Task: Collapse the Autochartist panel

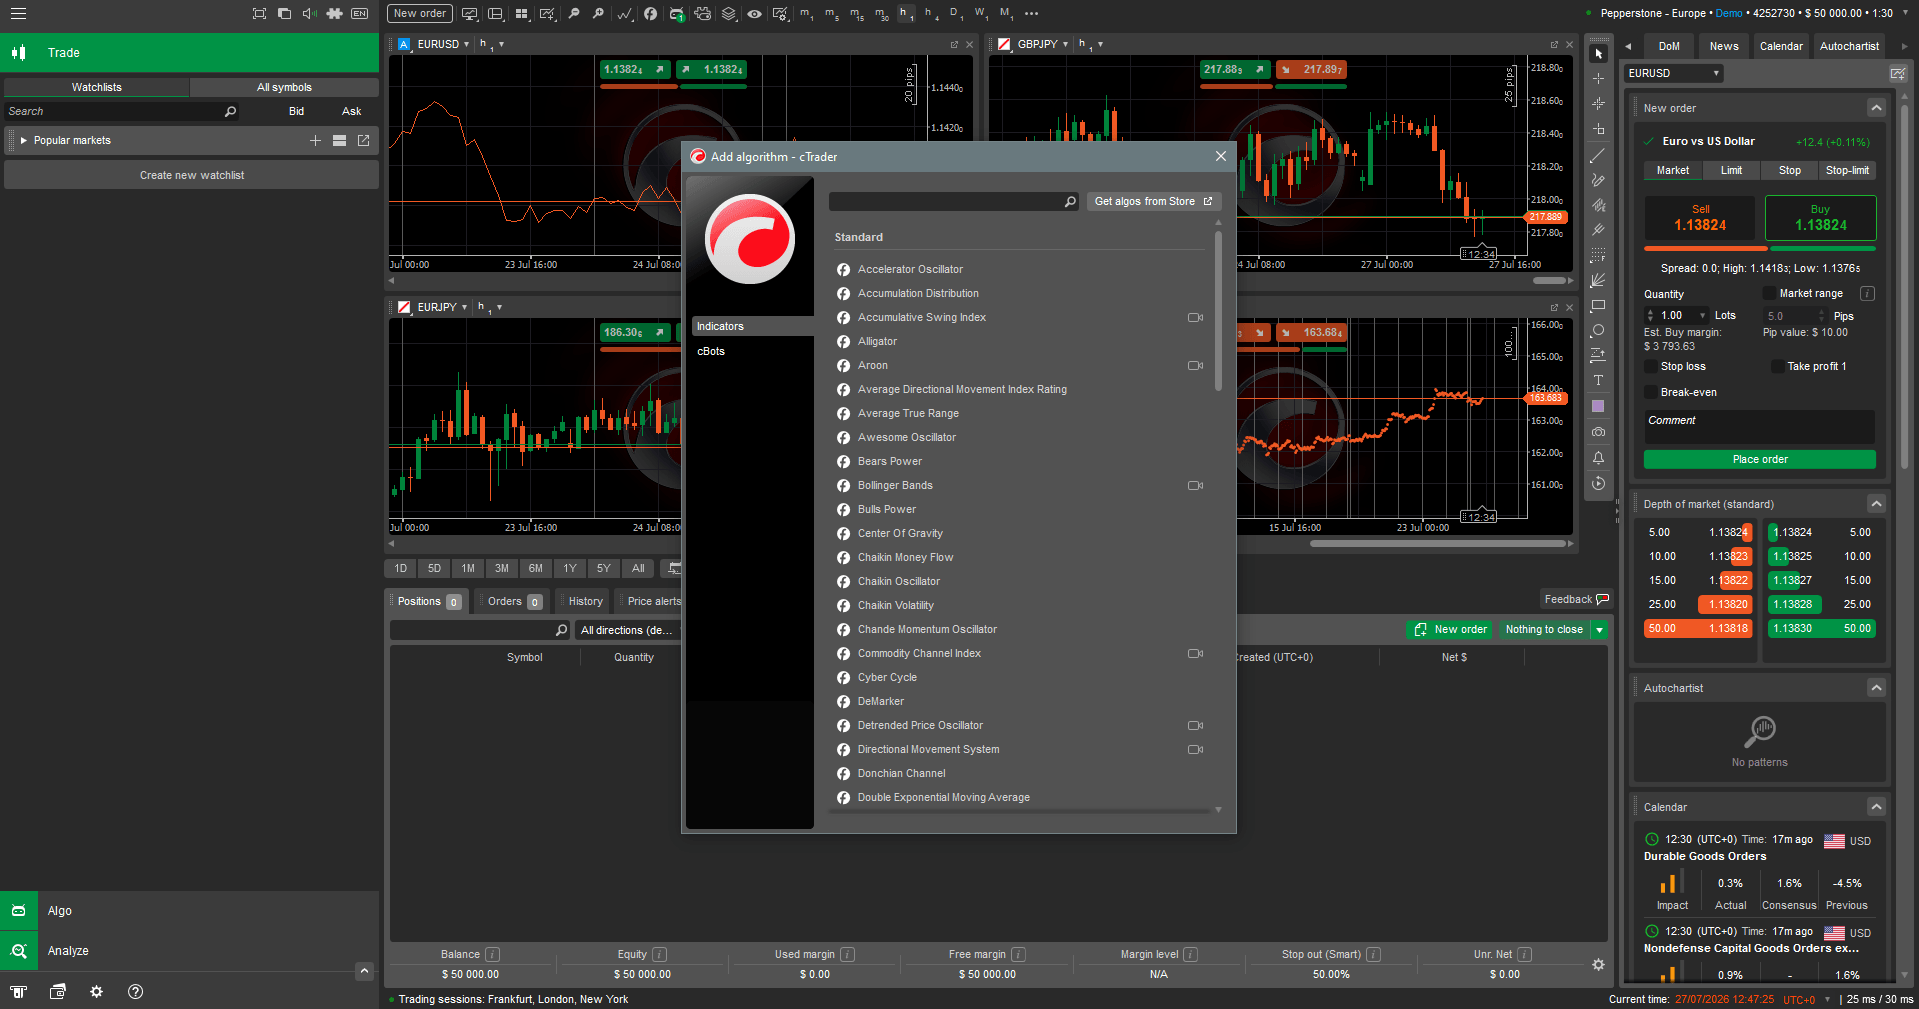Action: tap(1876, 688)
